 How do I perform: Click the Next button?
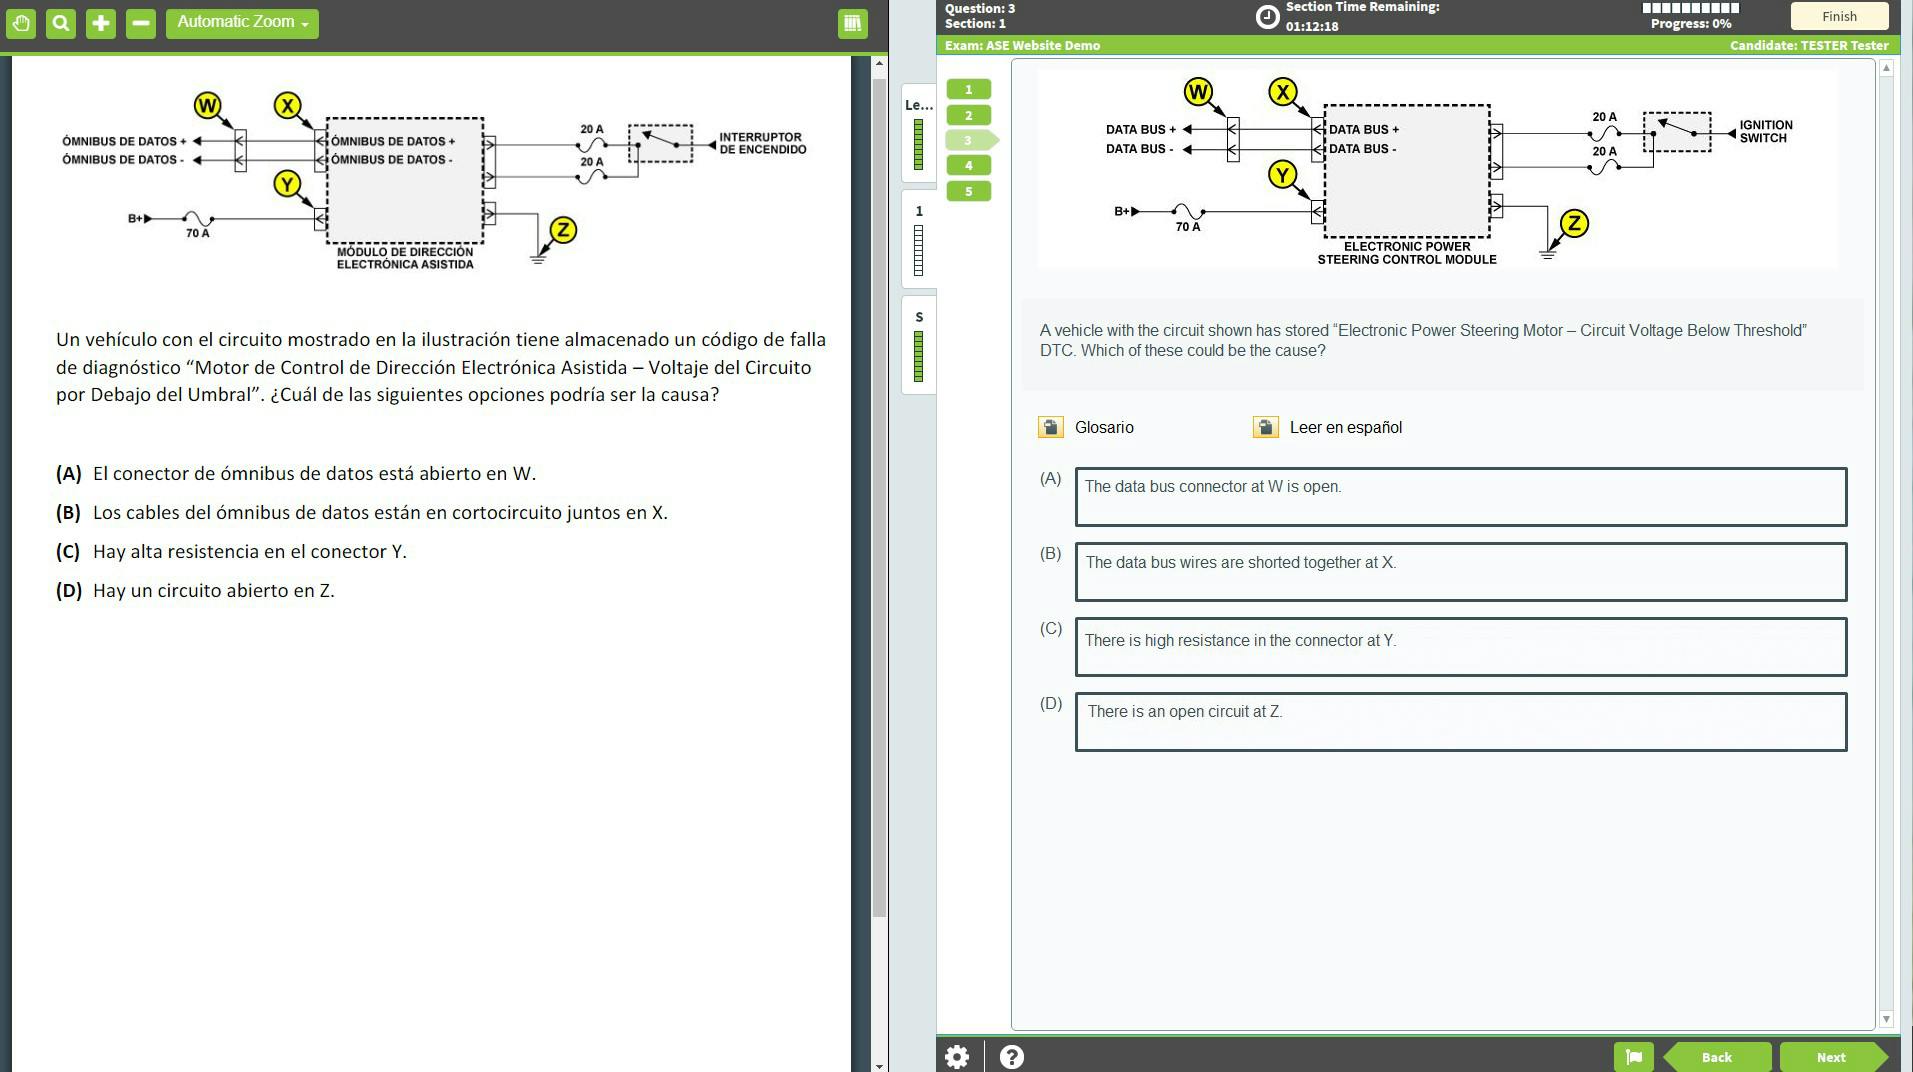tap(1830, 1056)
